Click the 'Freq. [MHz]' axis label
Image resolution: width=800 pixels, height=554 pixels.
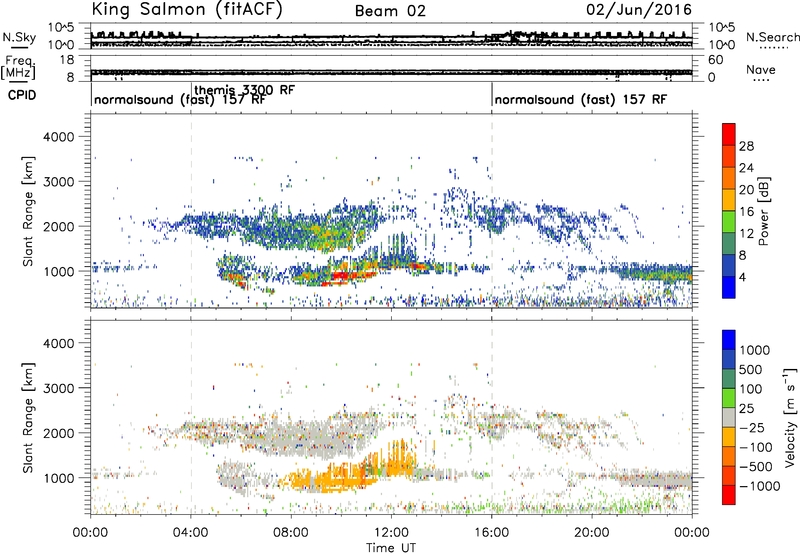[18, 68]
